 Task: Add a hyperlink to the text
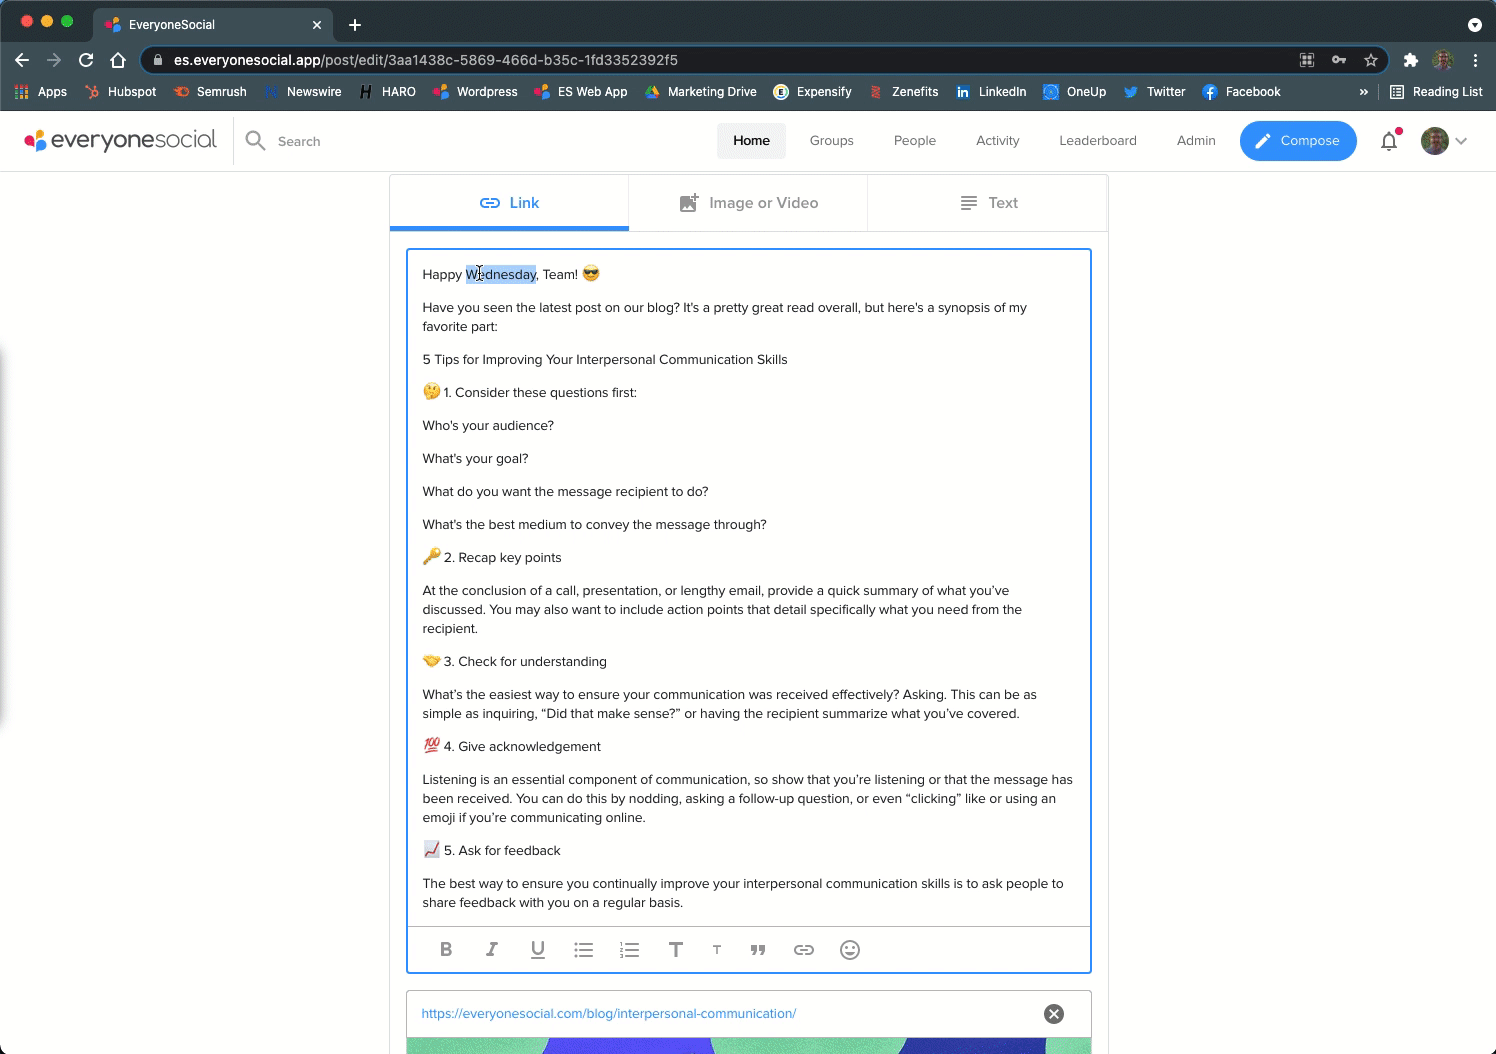click(x=804, y=950)
